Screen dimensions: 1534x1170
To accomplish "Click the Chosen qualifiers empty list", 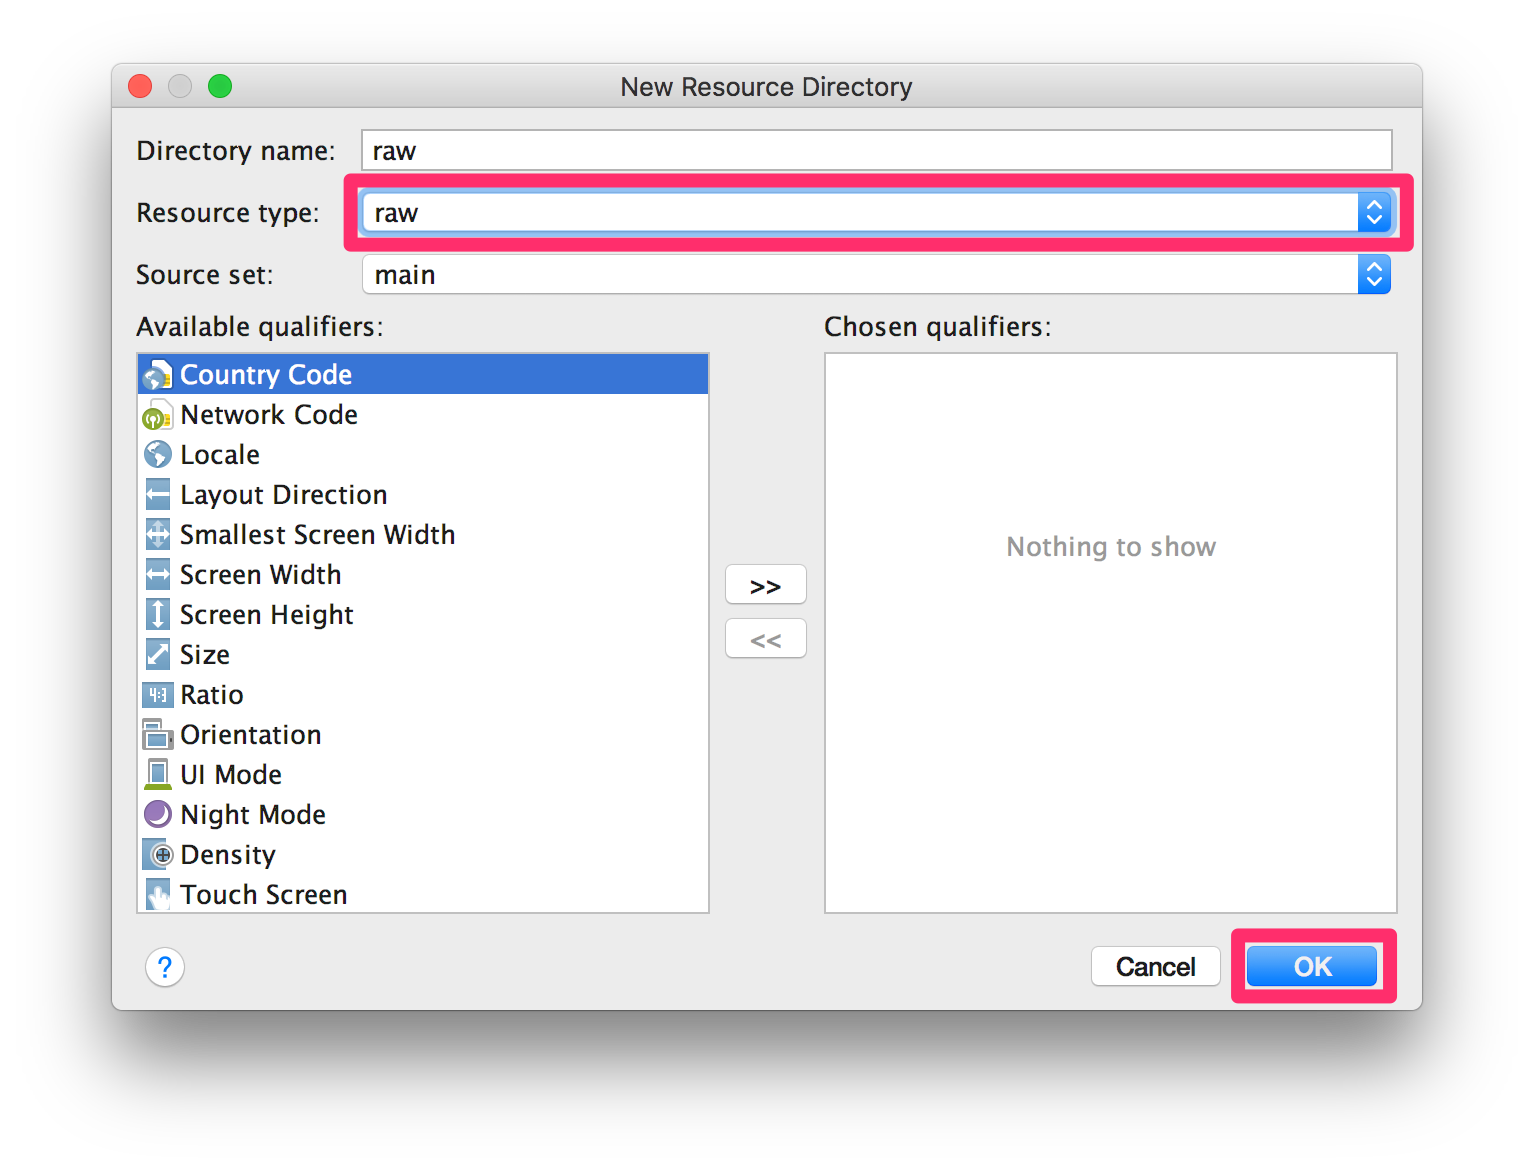I will tap(1110, 633).
